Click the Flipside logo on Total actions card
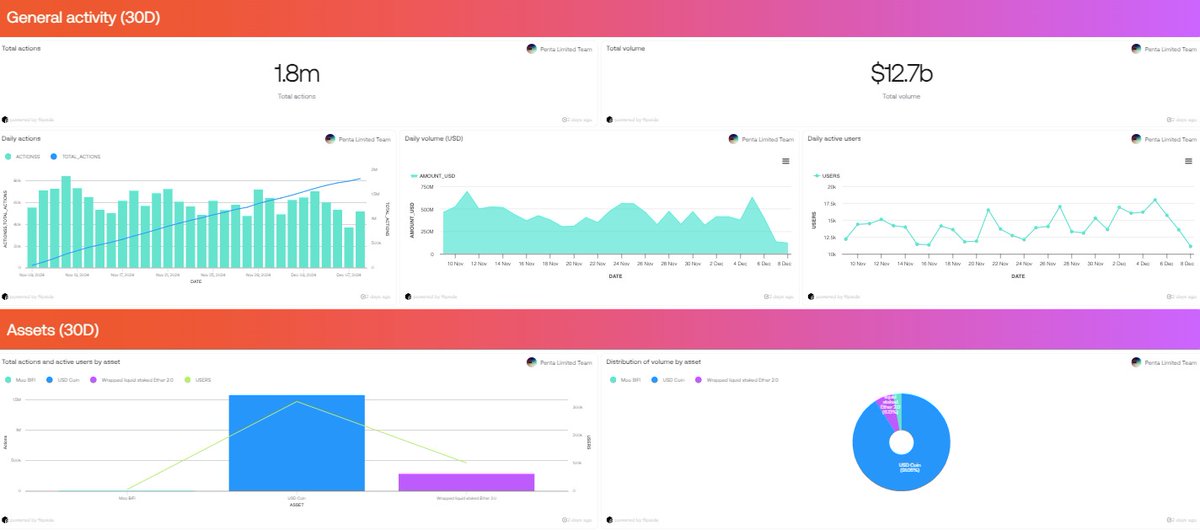This screenshot has height=530, width=1200. (5, 119)
